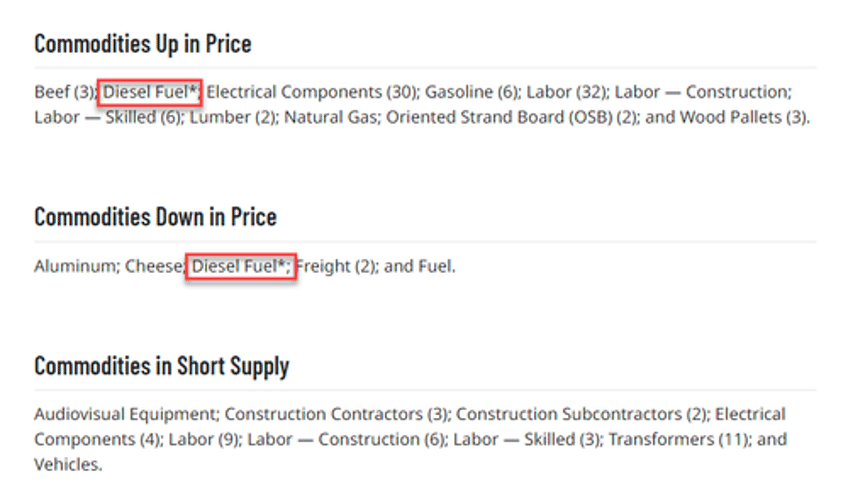Click Lumber (2) entry

click(232, 117)
